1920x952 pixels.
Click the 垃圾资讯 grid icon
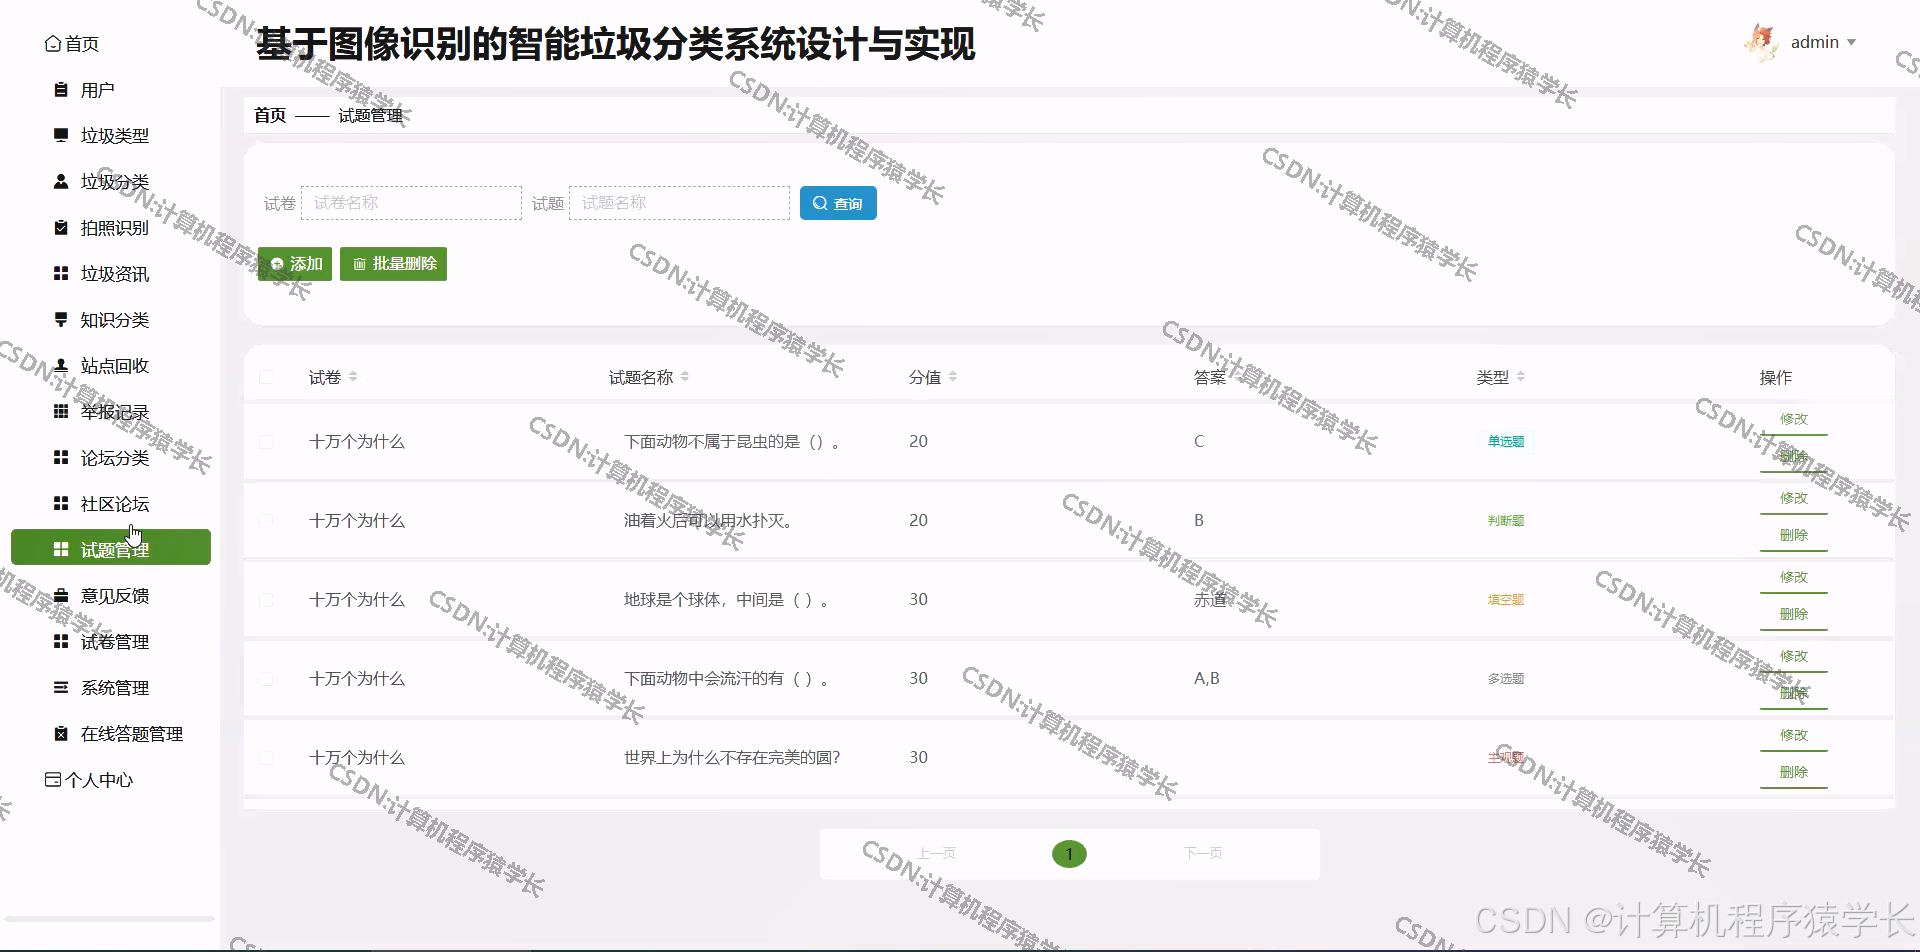[x=61, y=273]
